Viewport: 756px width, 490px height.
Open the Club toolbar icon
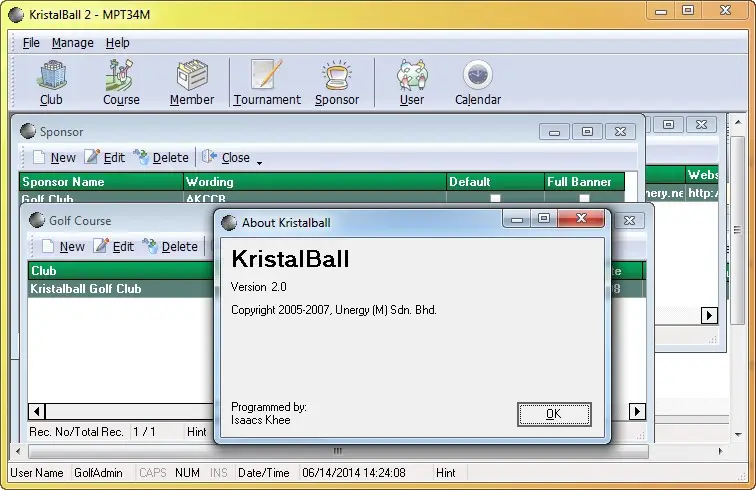[51, 82]
